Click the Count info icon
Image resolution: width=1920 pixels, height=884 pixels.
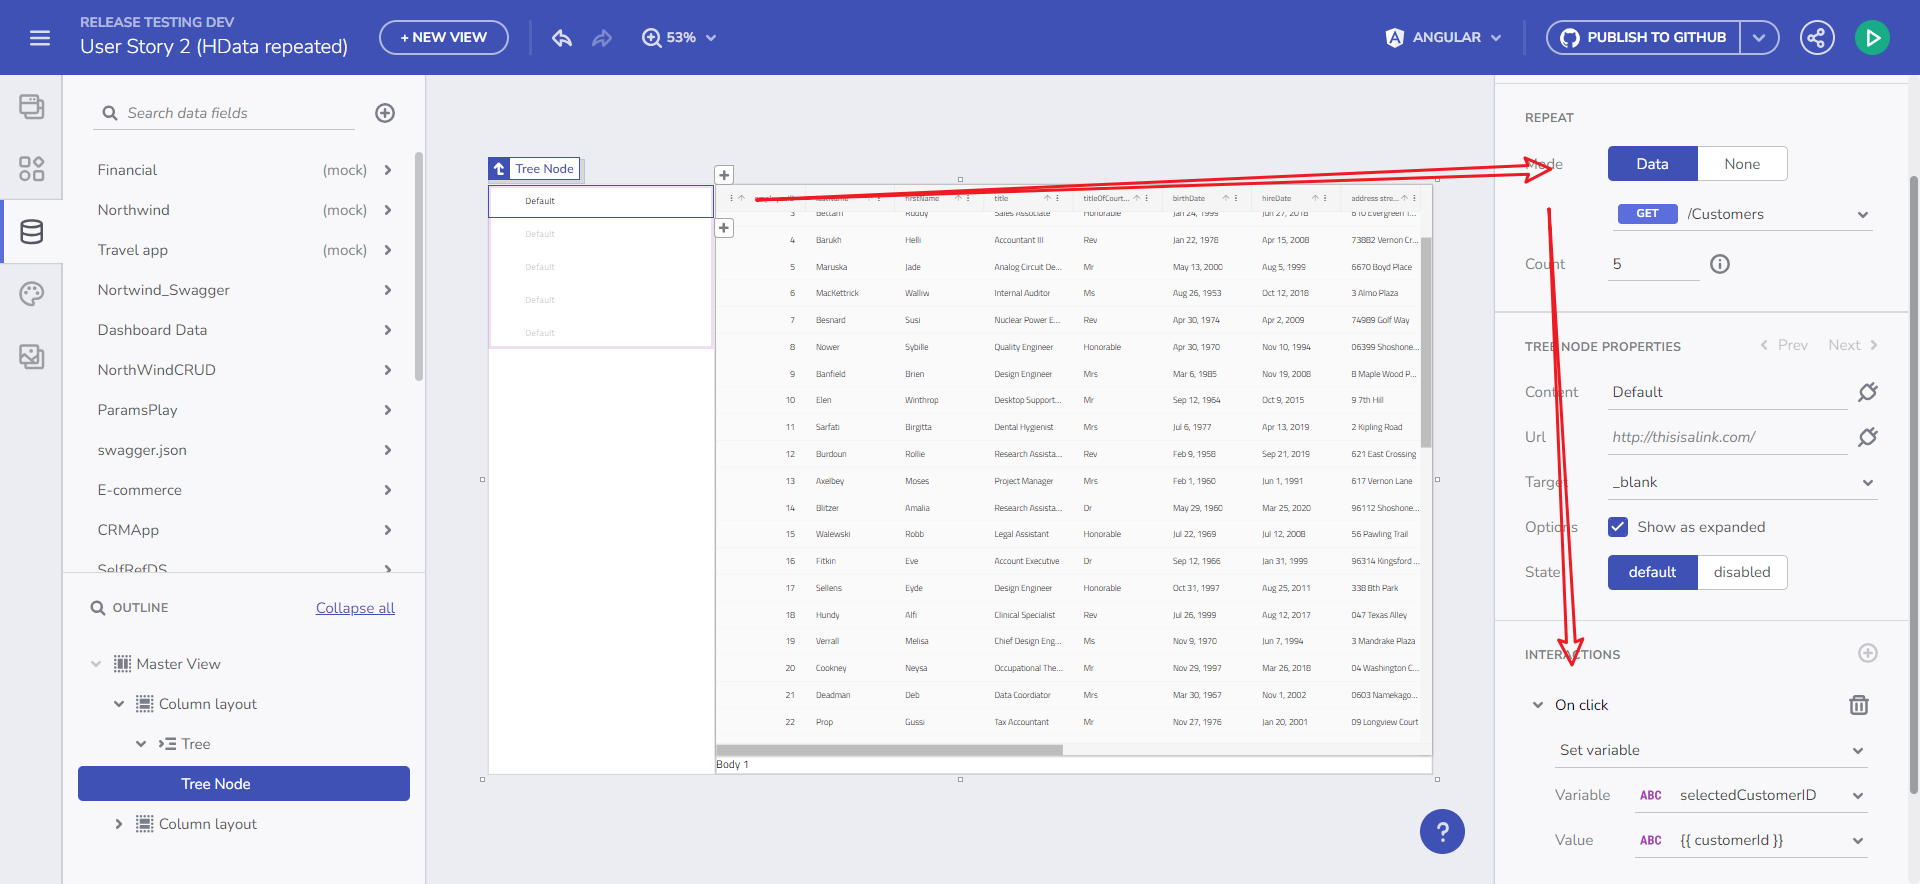pyautogui.click(x=1720, y=264)
